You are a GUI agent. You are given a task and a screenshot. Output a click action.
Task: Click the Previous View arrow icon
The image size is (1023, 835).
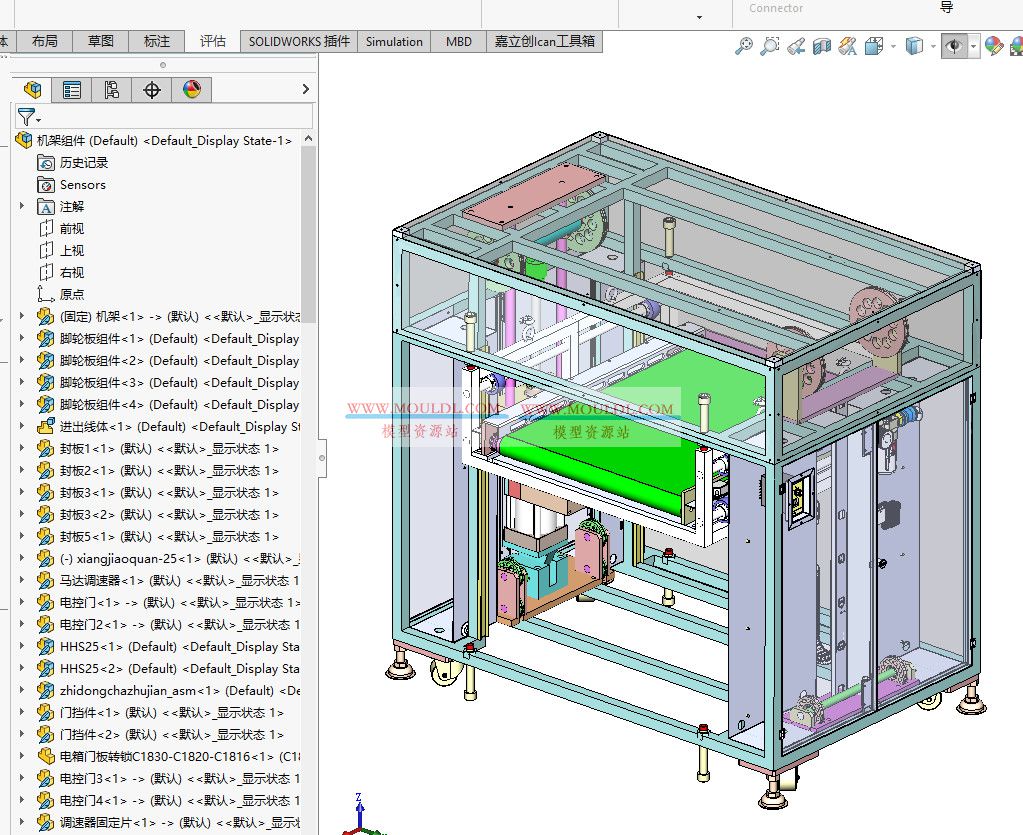pyautogui.click(x=796, y=46)
